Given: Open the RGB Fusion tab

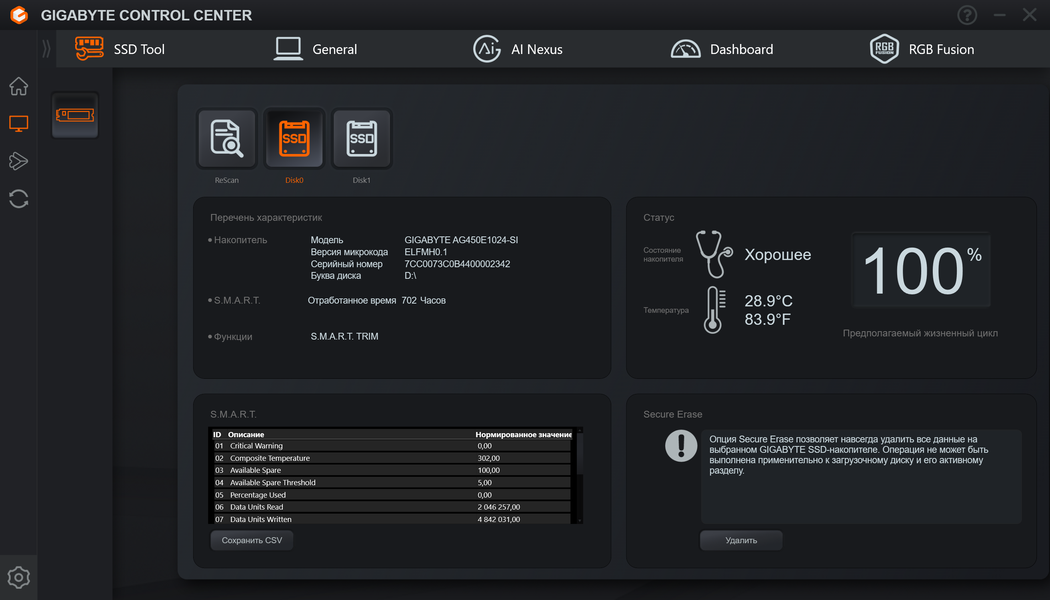Looking at the screenshot, I should click(x=921, y=49).
